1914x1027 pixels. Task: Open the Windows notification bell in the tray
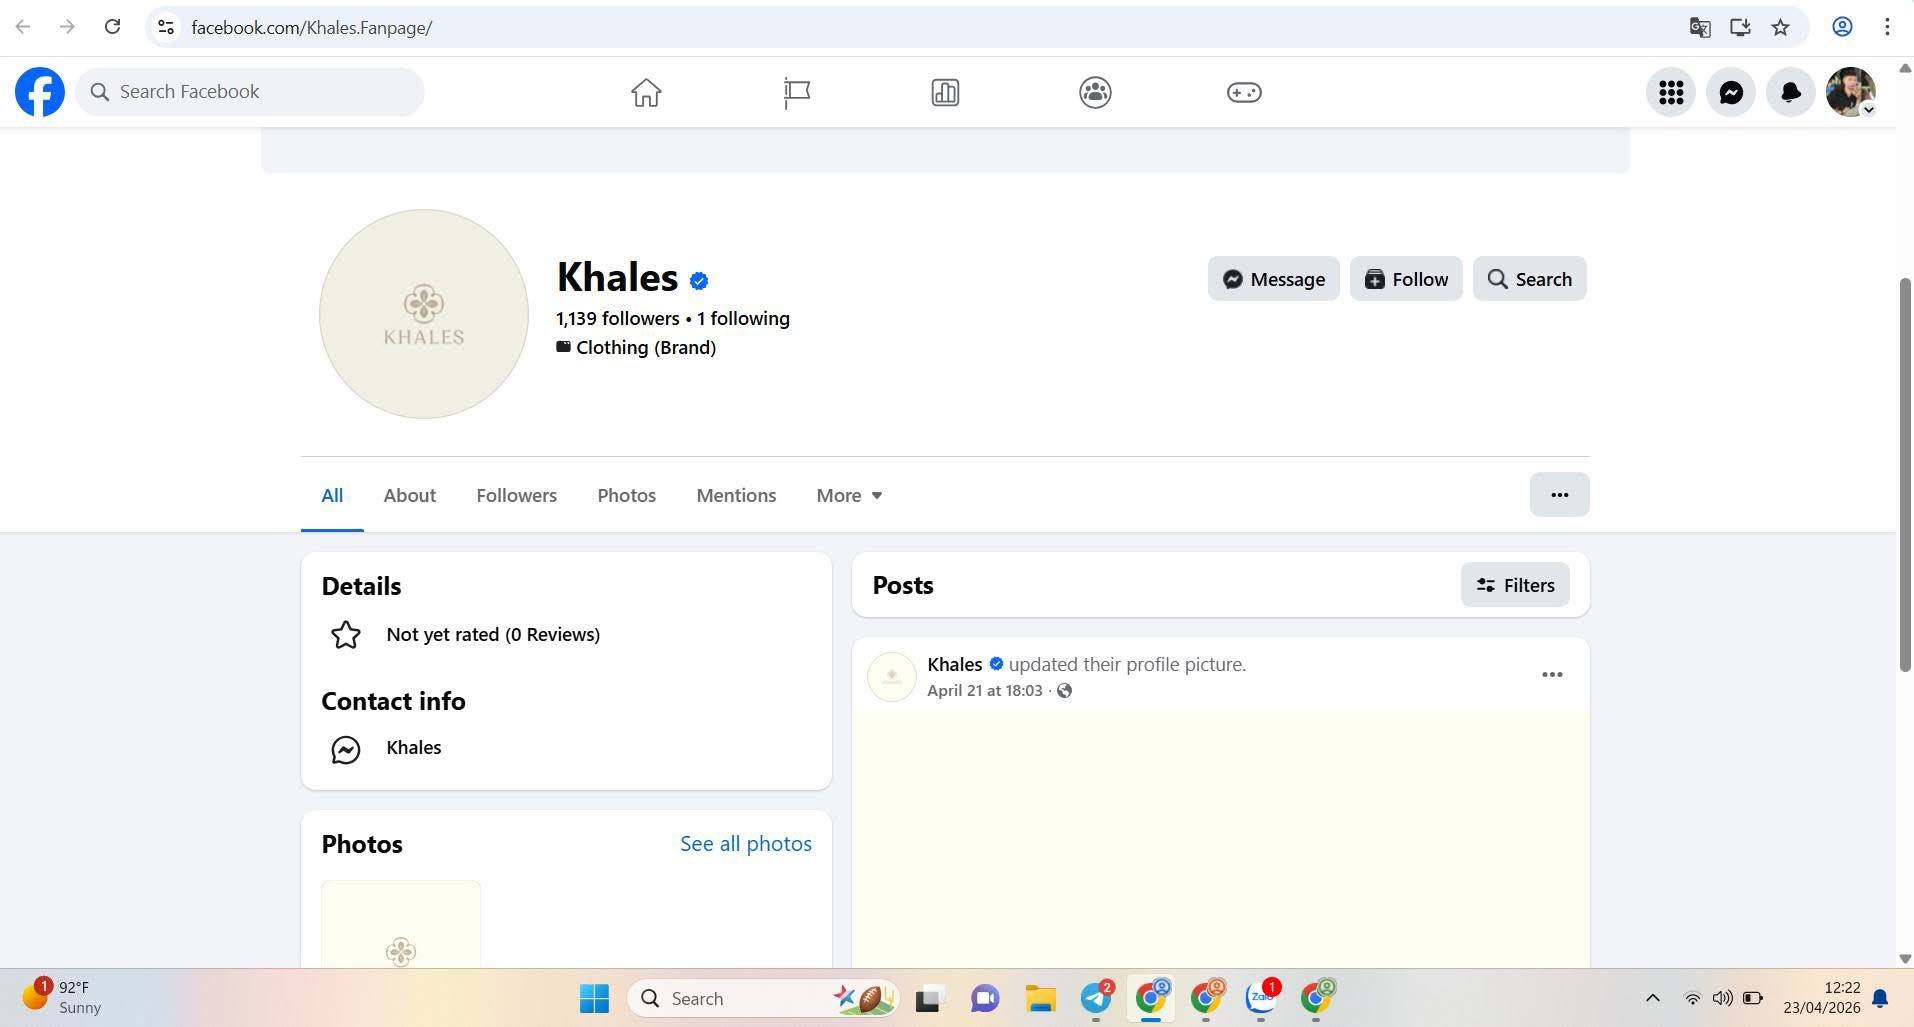point(1881,998)
